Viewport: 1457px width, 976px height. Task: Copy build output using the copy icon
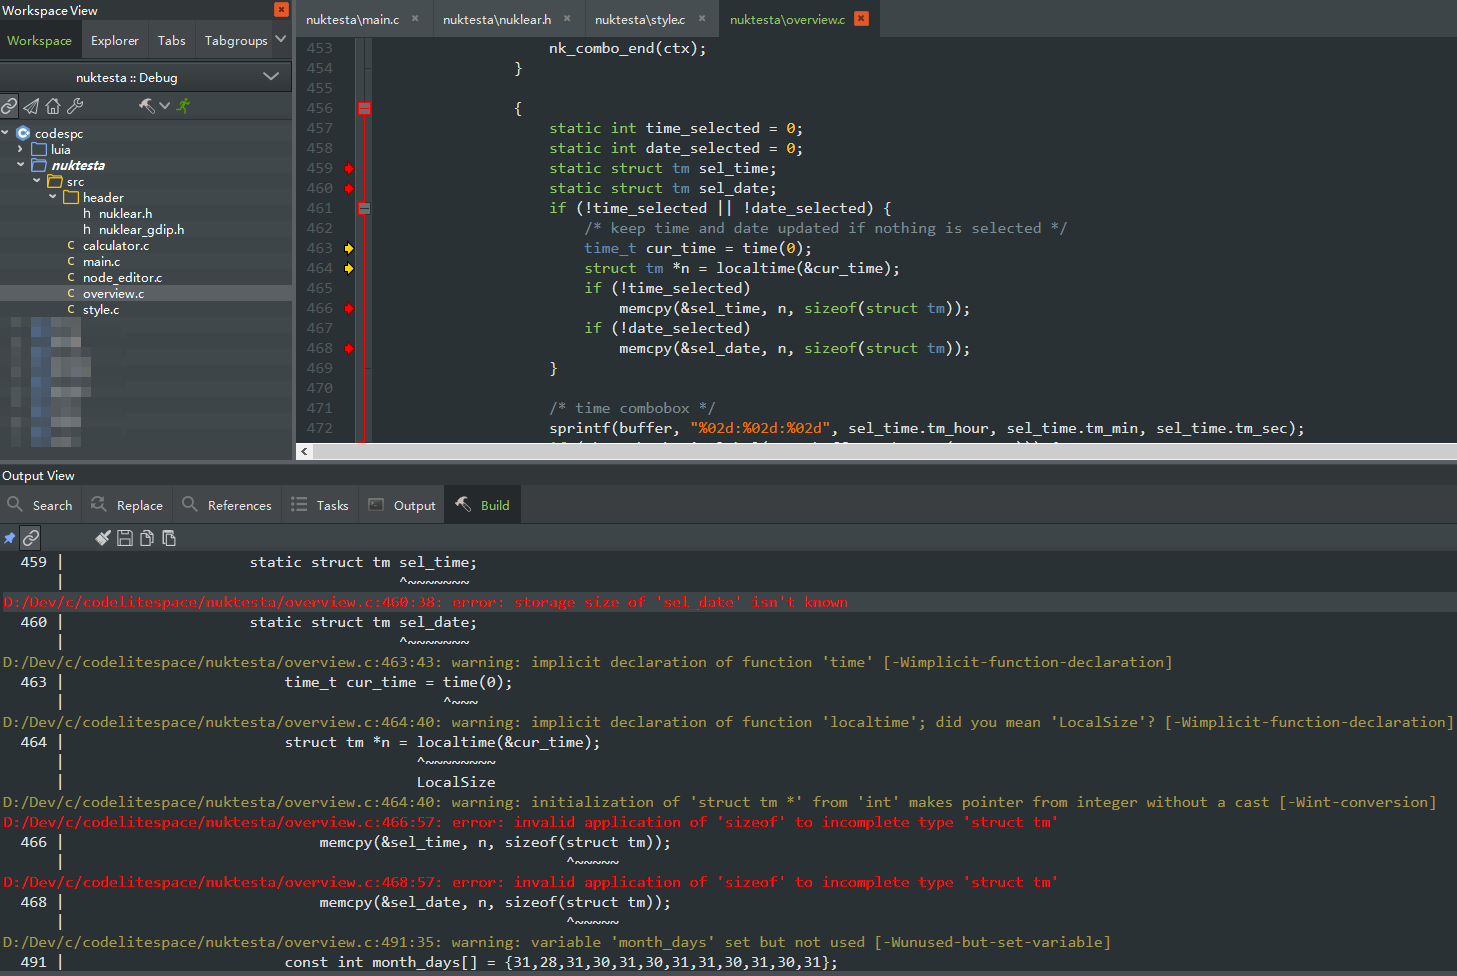[x=147, y=537]
